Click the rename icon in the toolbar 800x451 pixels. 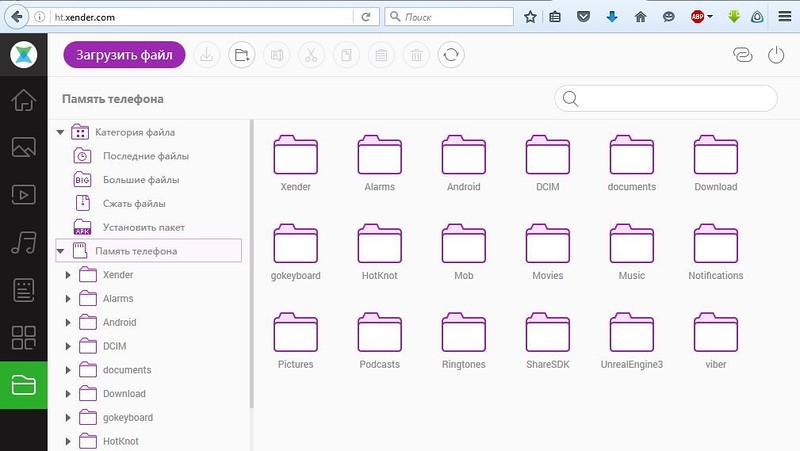pos(277,55)
